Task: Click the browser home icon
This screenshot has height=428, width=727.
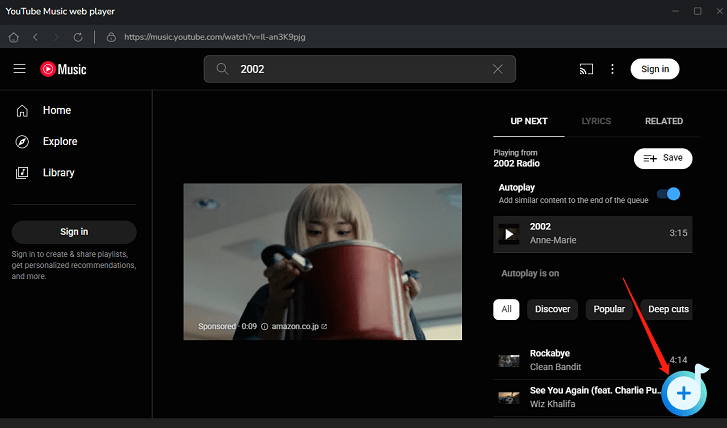Action: (x=13, y=37)
